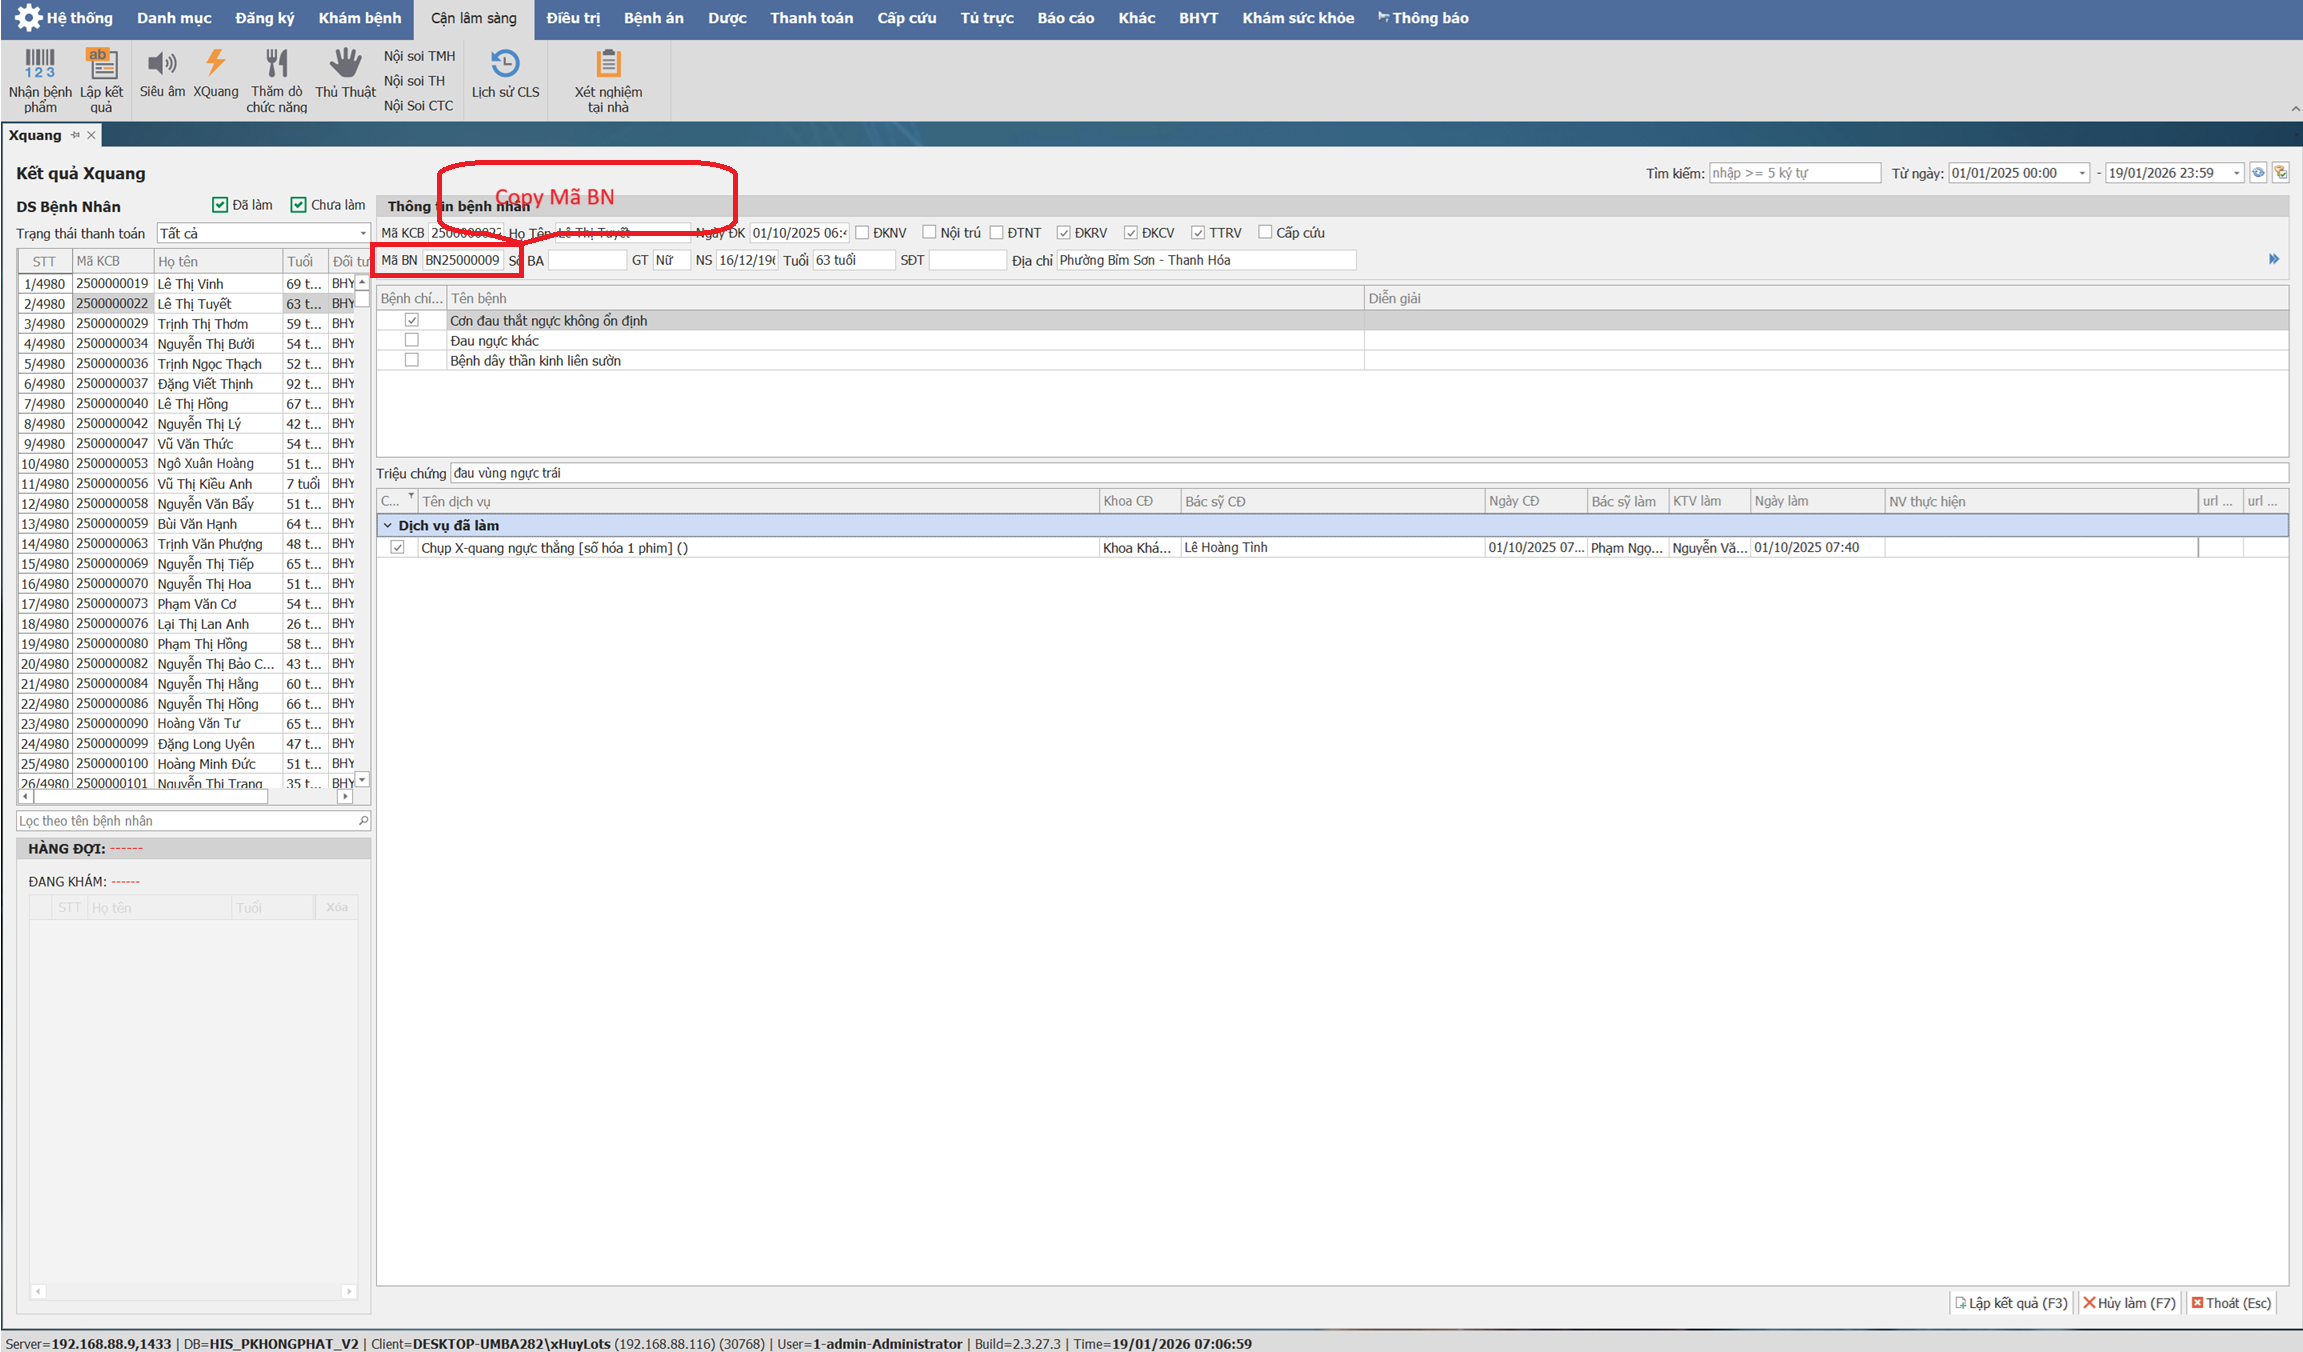This screenshot has height=1352, width=2303.
Task: Open the Từ ngày start date dropdown
Action: click(2082, 173)
